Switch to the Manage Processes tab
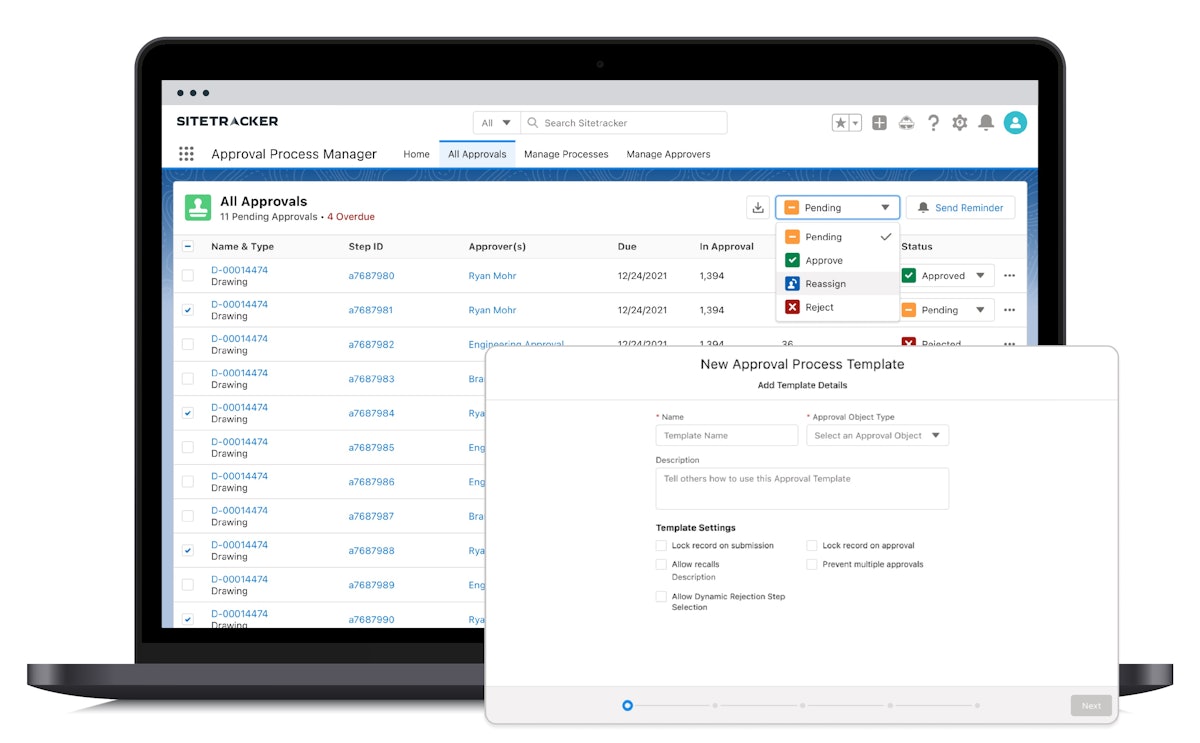Viewport: 1200px width, 743px height. click(566, 154)
